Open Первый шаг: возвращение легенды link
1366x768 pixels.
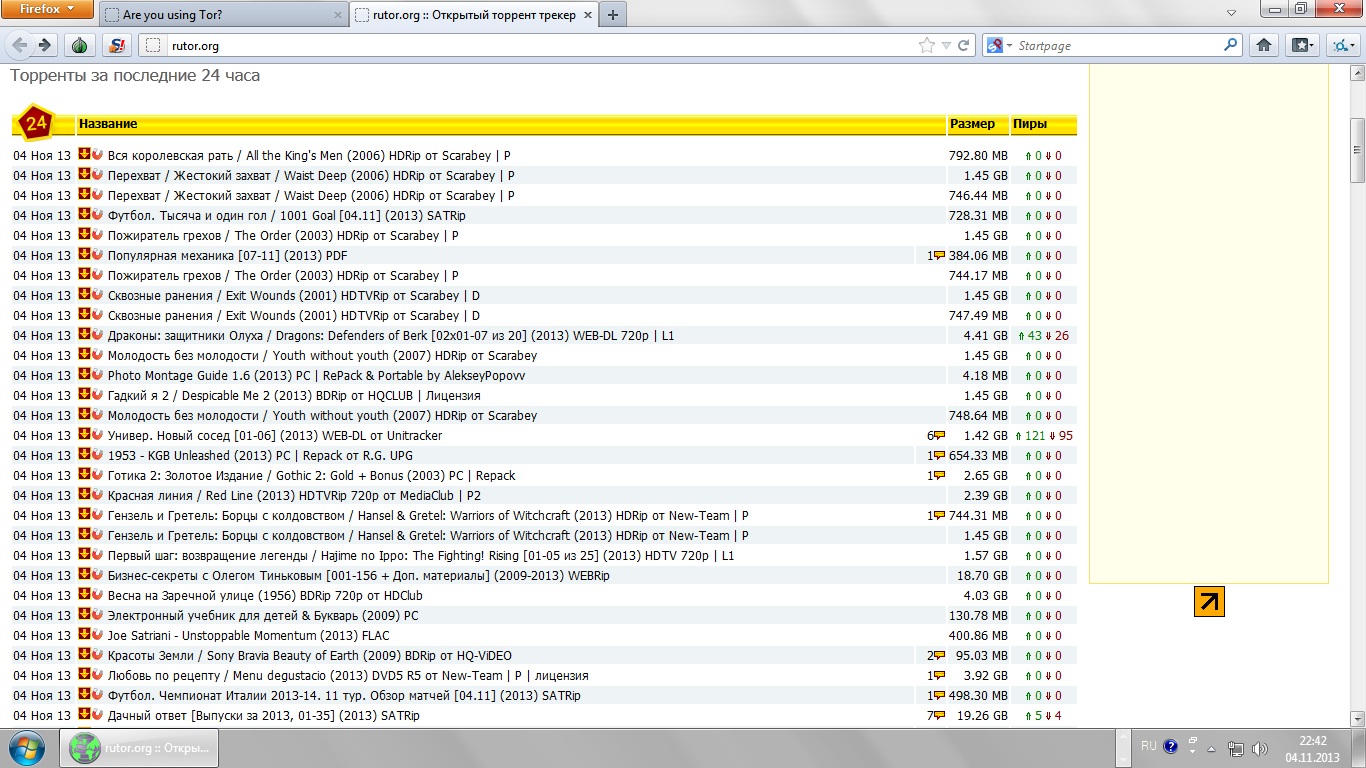pos(421,555)
